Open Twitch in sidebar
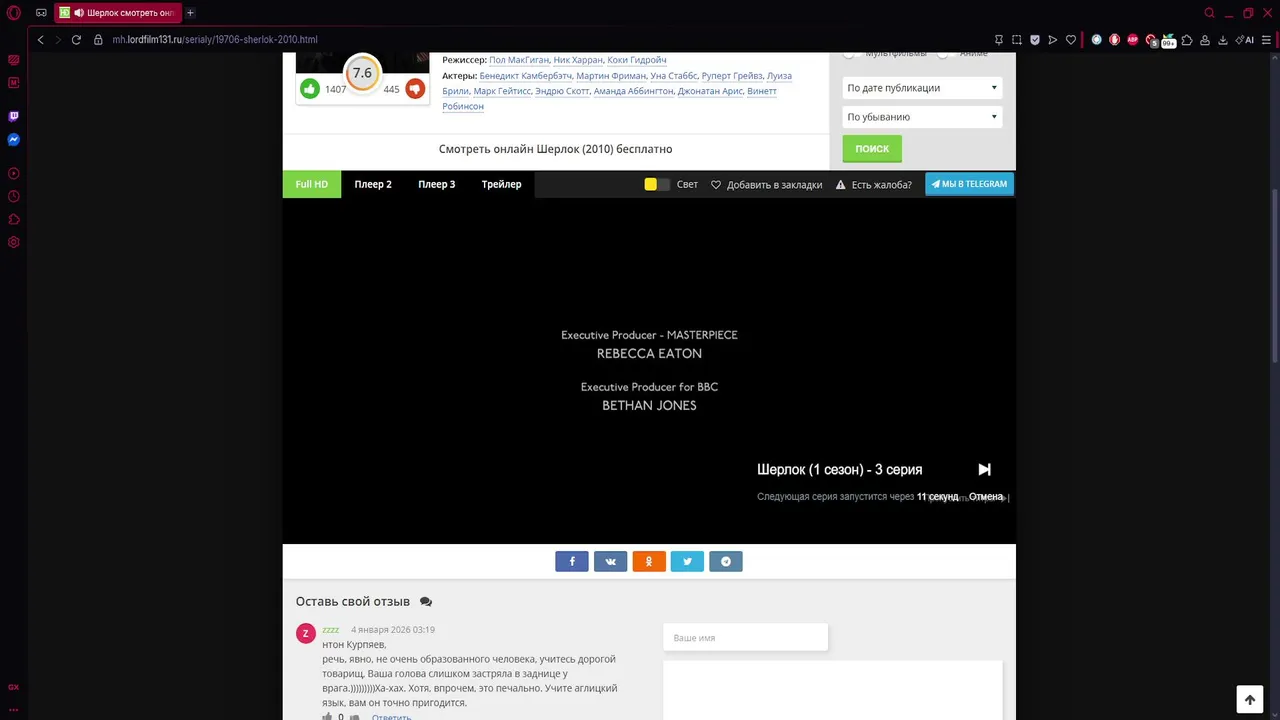The image size is (1280, 720). pos(14,116)
